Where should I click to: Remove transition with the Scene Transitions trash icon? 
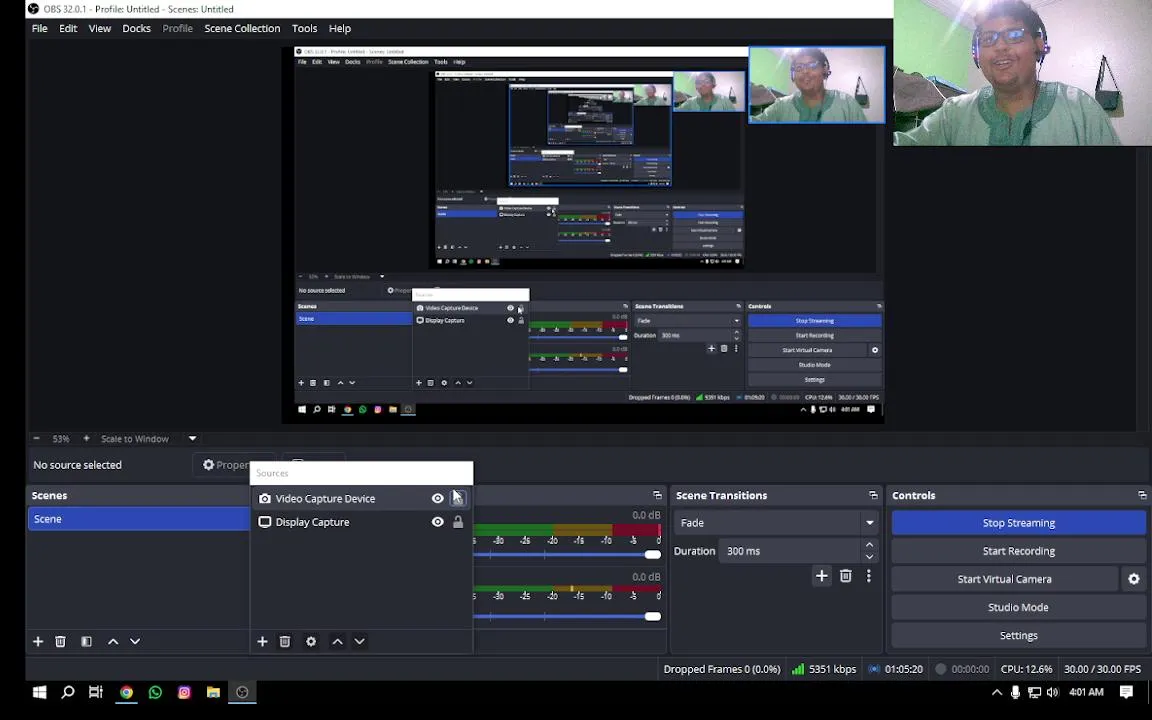[x=846, y=576]
